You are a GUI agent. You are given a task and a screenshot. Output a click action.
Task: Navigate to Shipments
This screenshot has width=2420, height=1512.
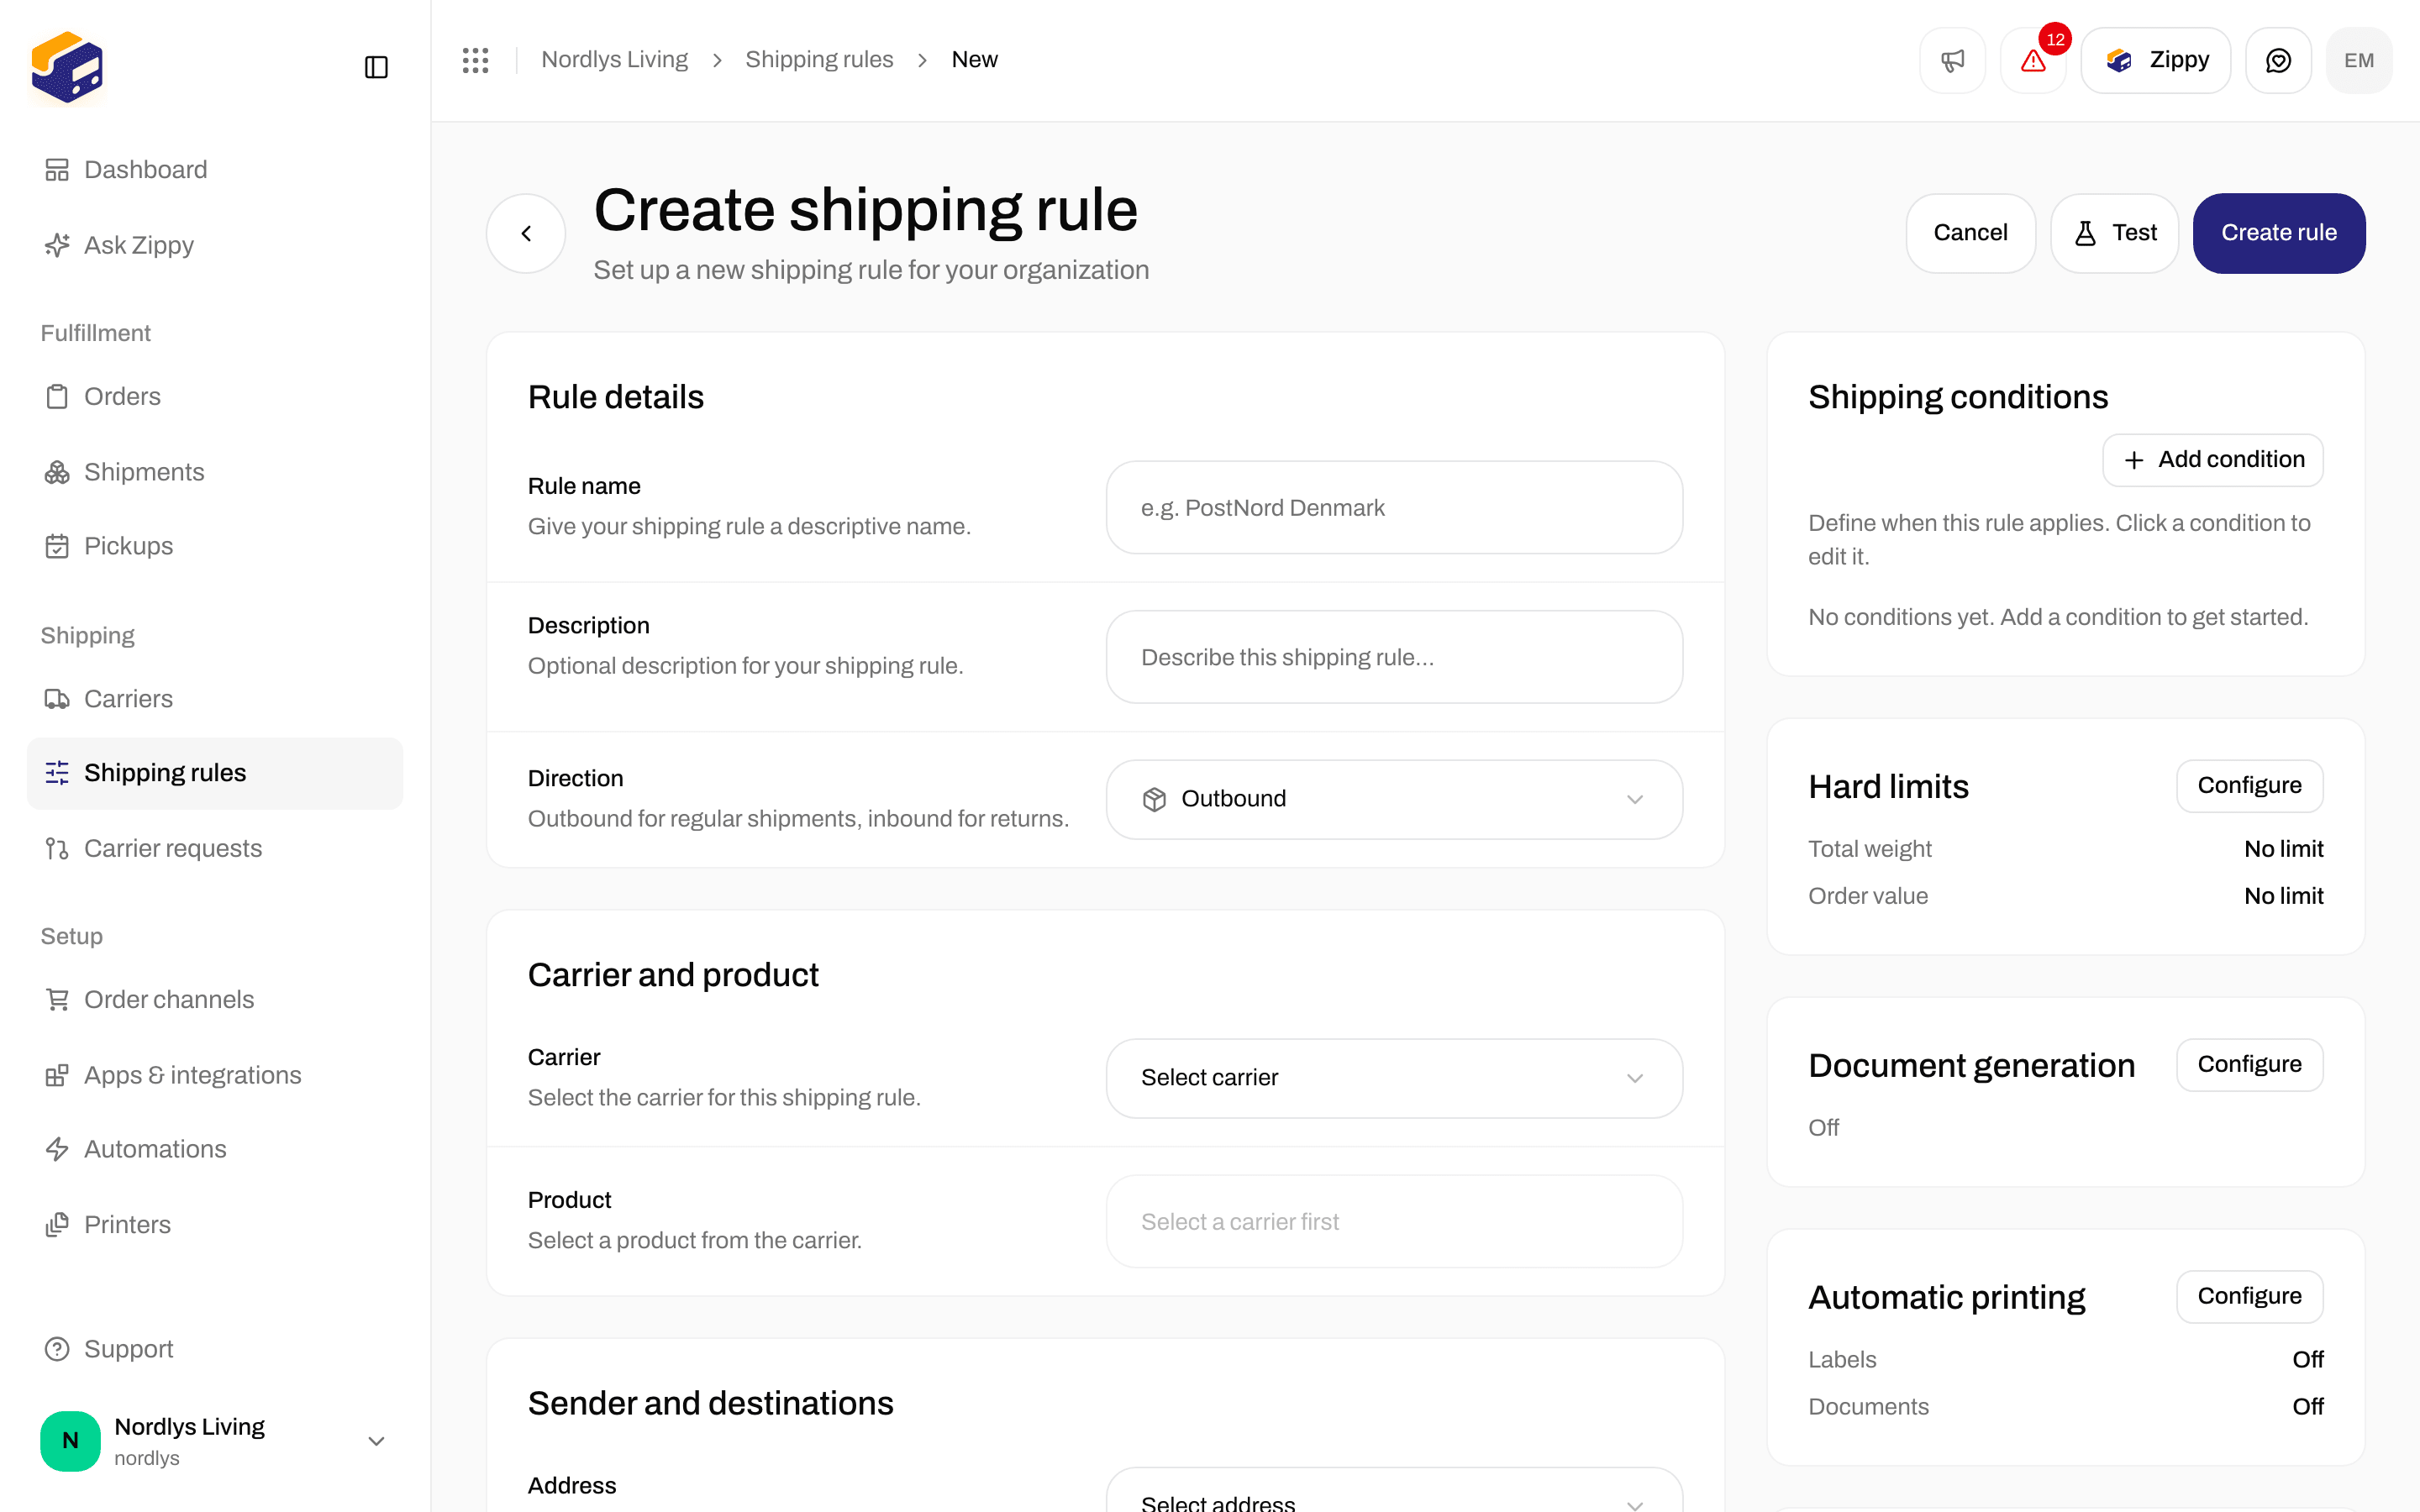[x=215, y=472]
